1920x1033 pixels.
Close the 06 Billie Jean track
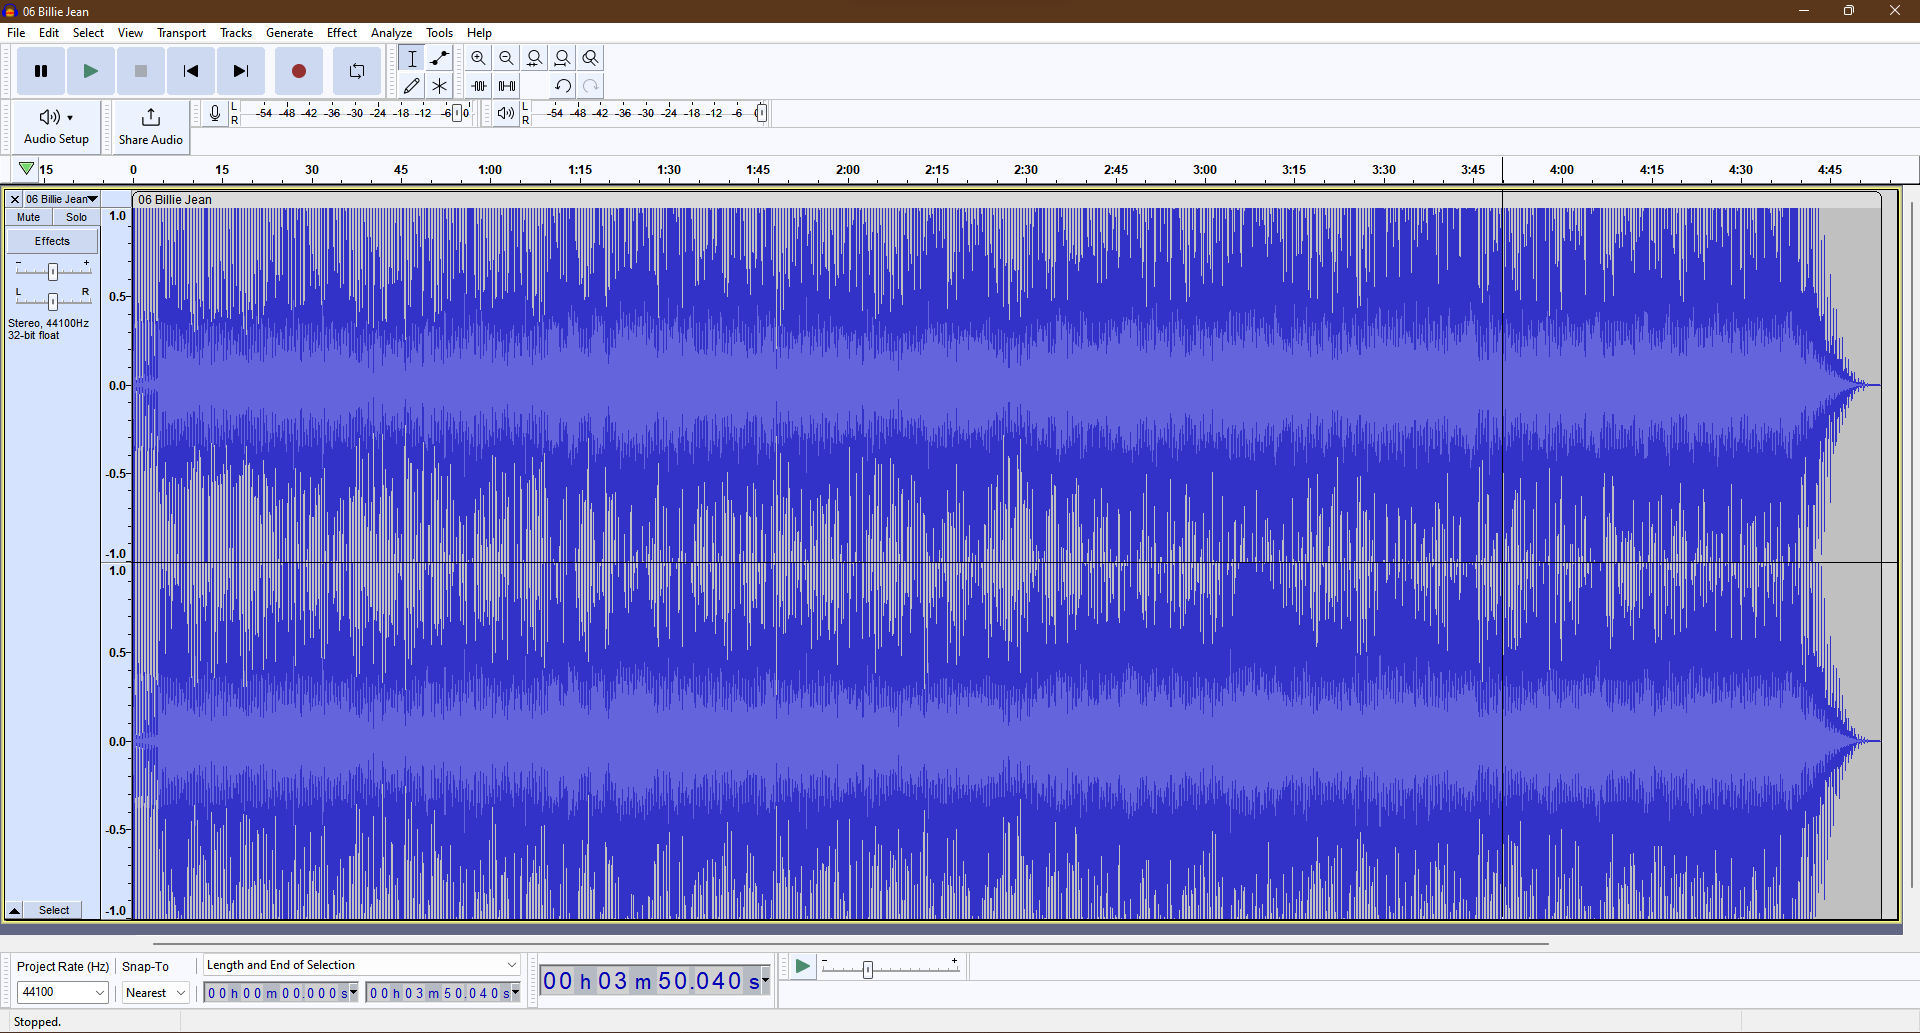(x=15, y=200)
